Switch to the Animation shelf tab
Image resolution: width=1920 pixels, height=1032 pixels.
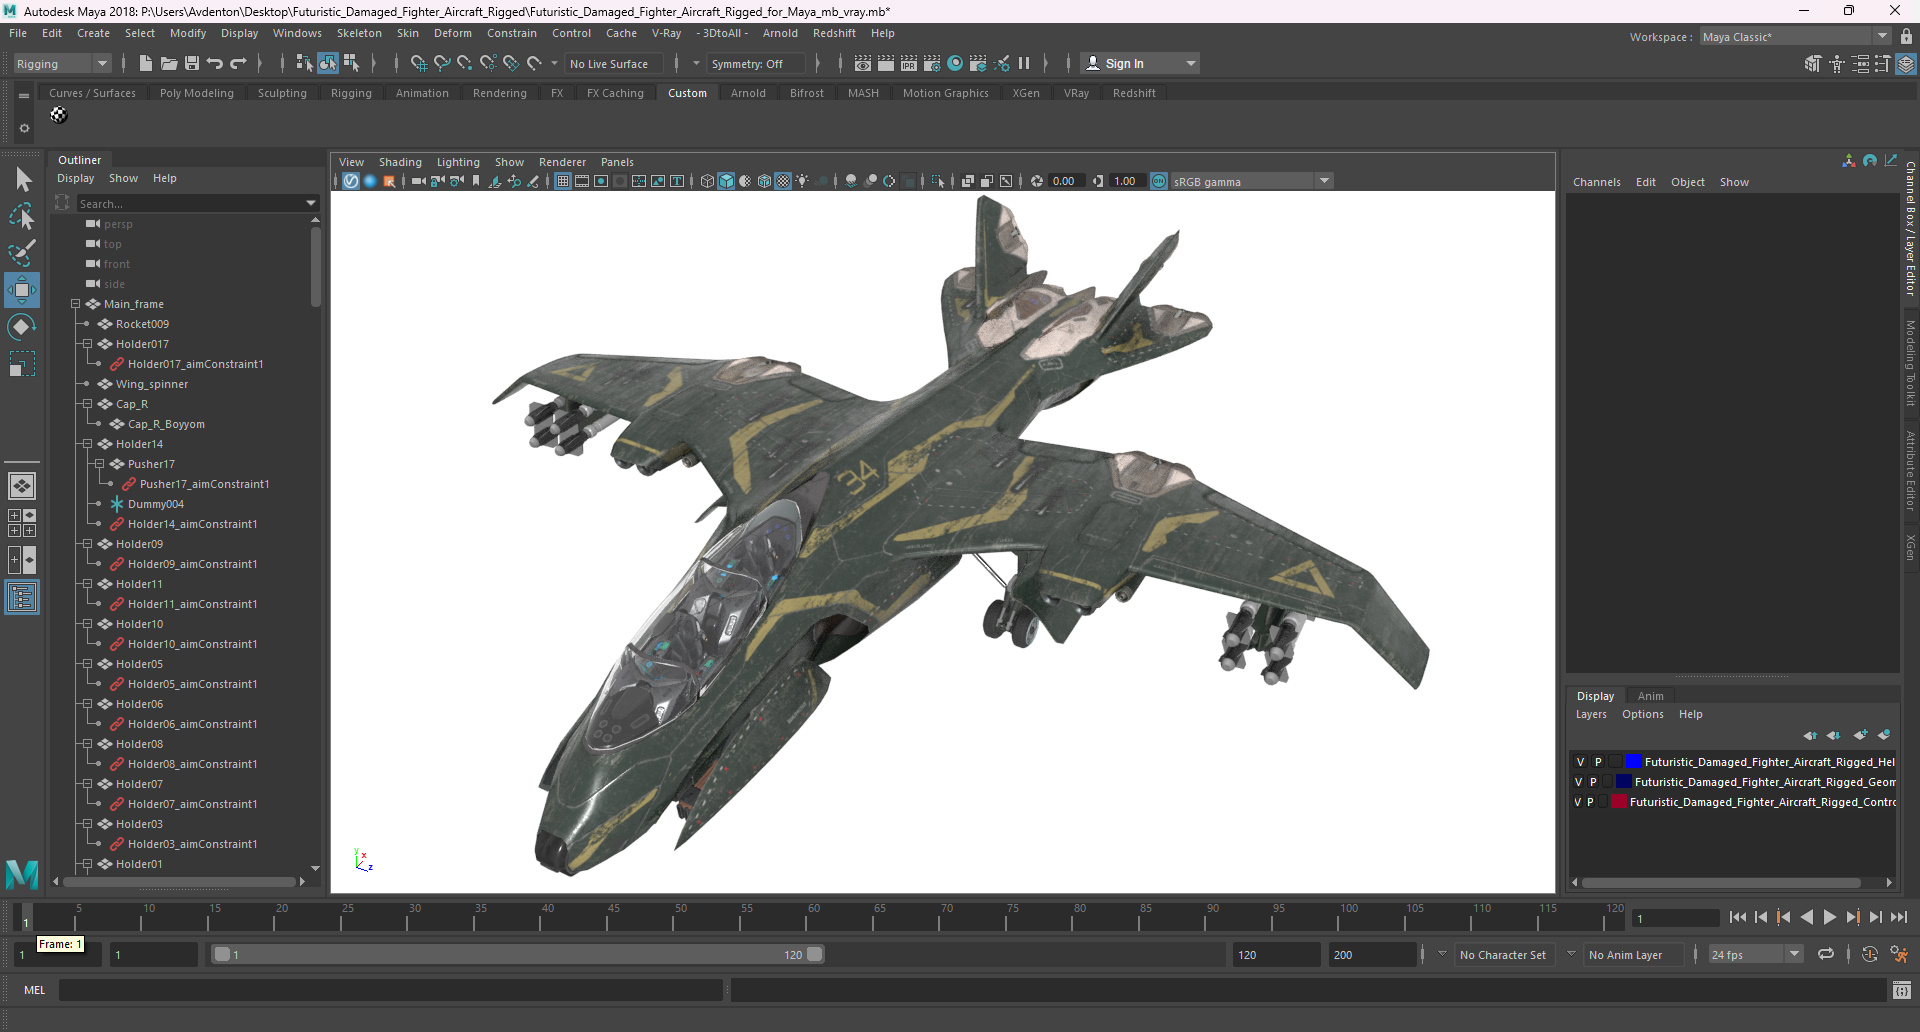click(422, 93)
